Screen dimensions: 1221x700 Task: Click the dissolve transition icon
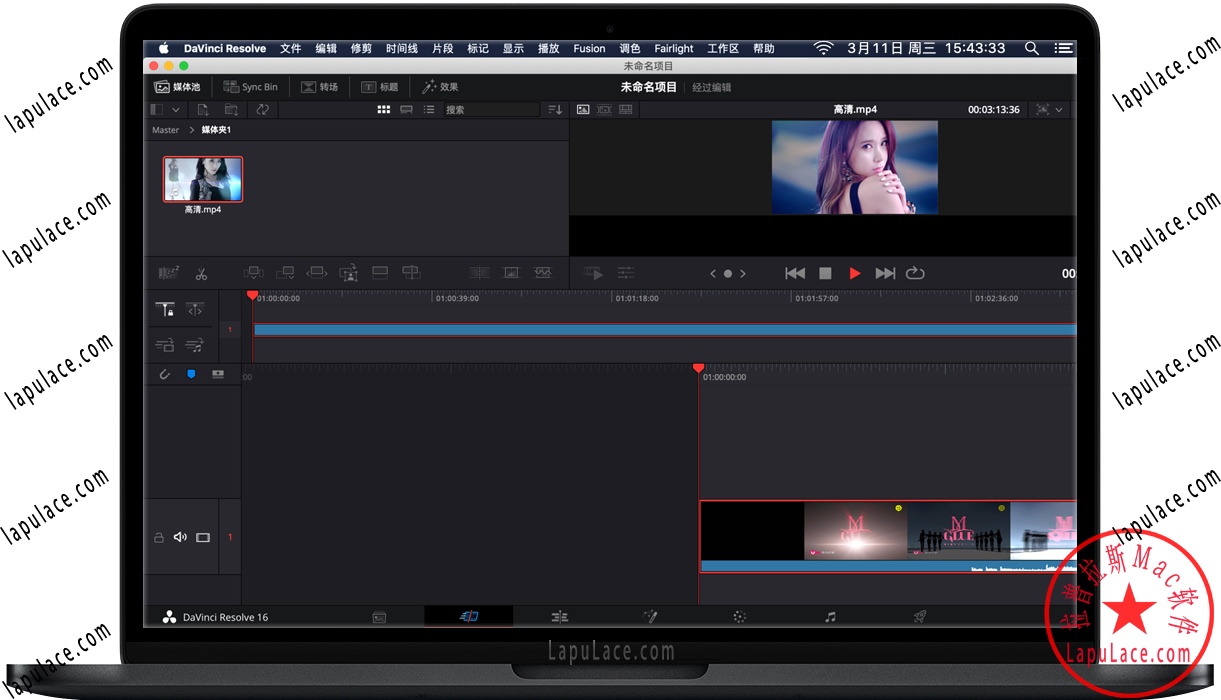point(511,272)
